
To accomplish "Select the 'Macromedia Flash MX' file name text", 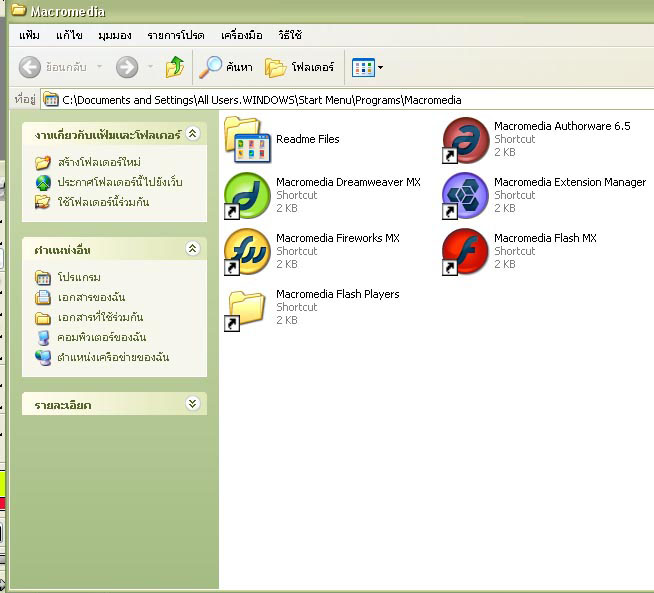I will (545, 238).
